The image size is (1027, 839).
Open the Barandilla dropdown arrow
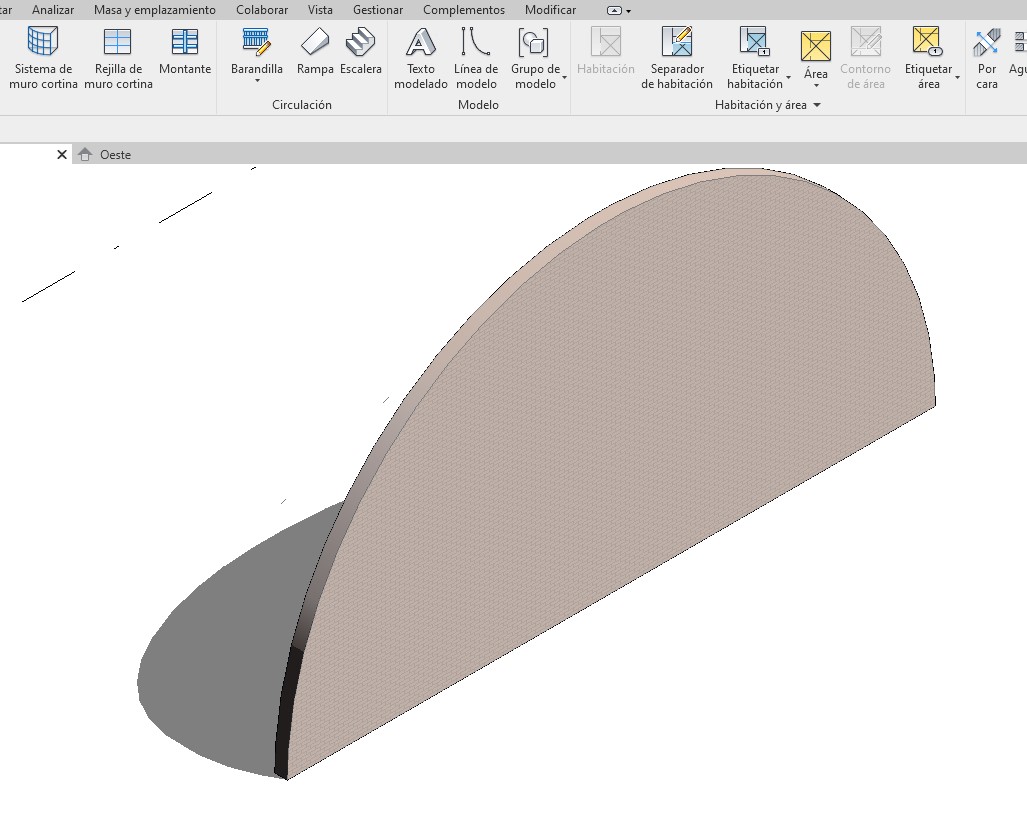(x=257, y=82)
